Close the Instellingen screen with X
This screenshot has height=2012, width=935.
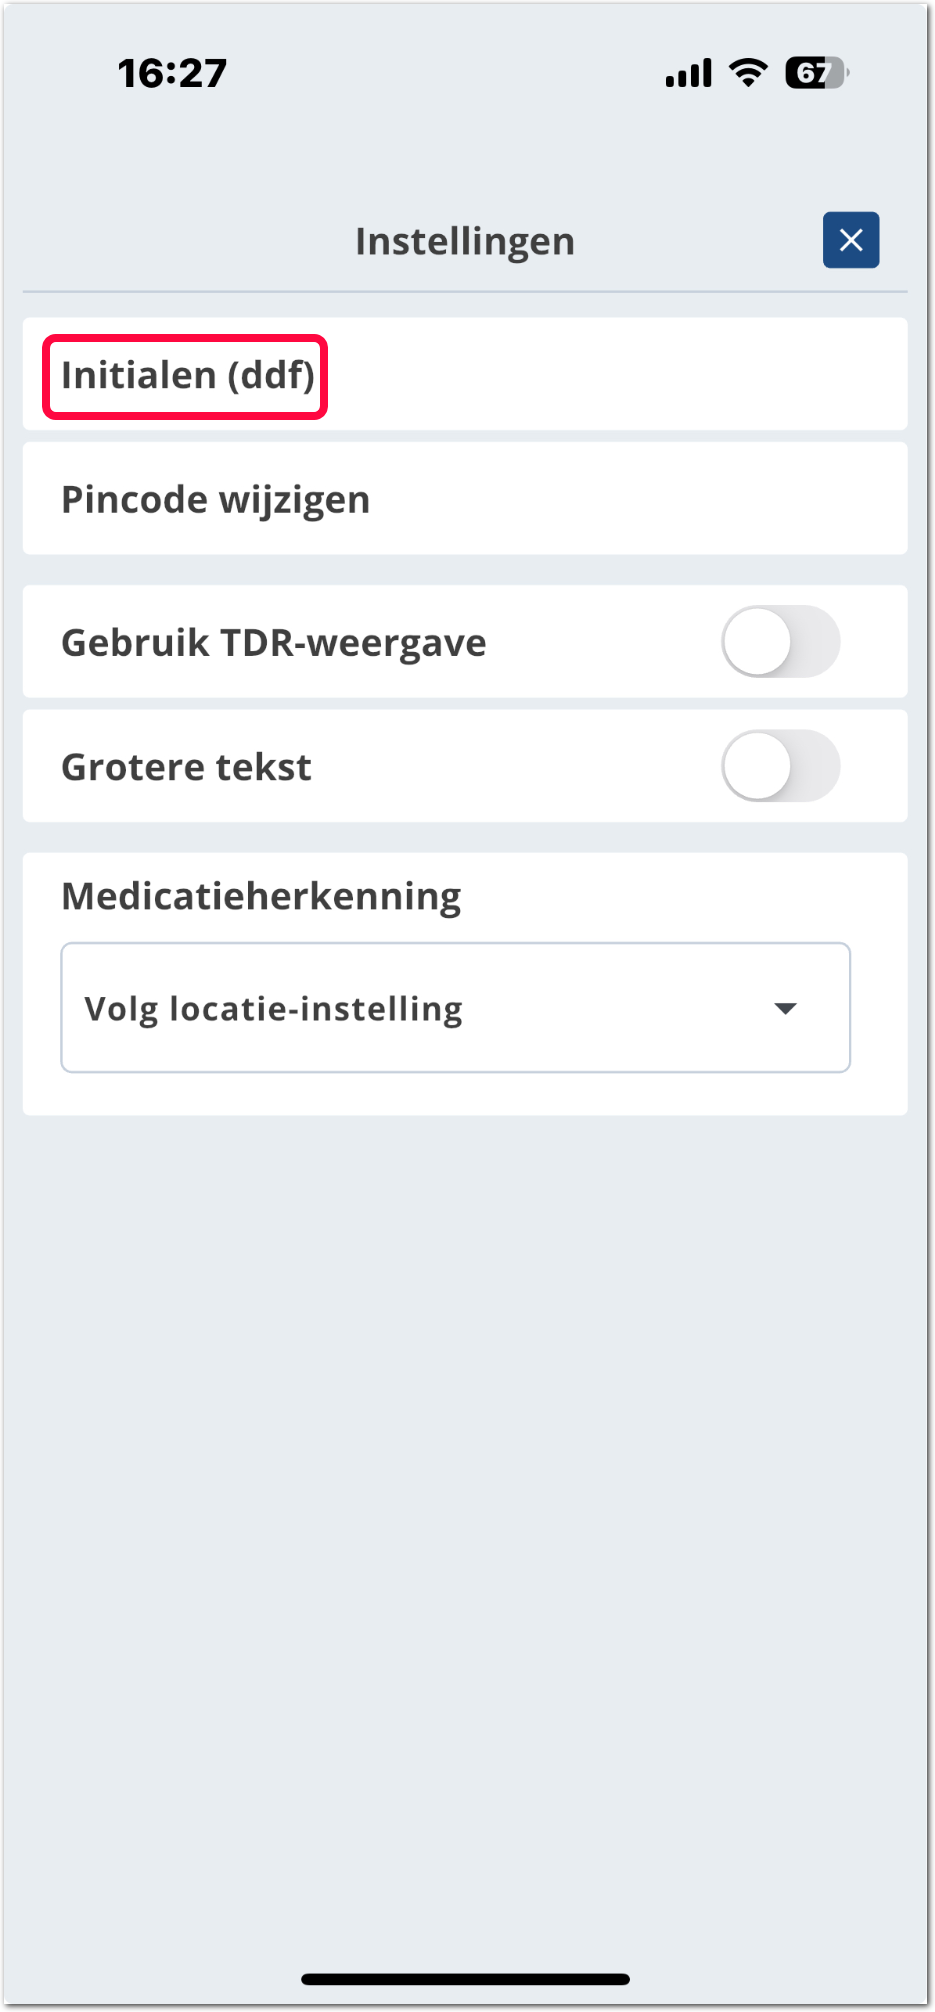(x=851, y=240)
